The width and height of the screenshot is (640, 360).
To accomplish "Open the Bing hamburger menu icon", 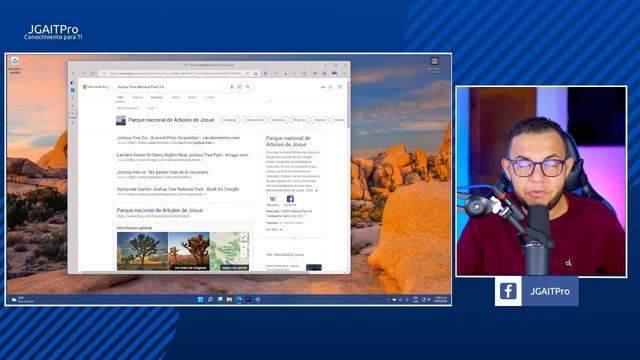I will 340,87.
